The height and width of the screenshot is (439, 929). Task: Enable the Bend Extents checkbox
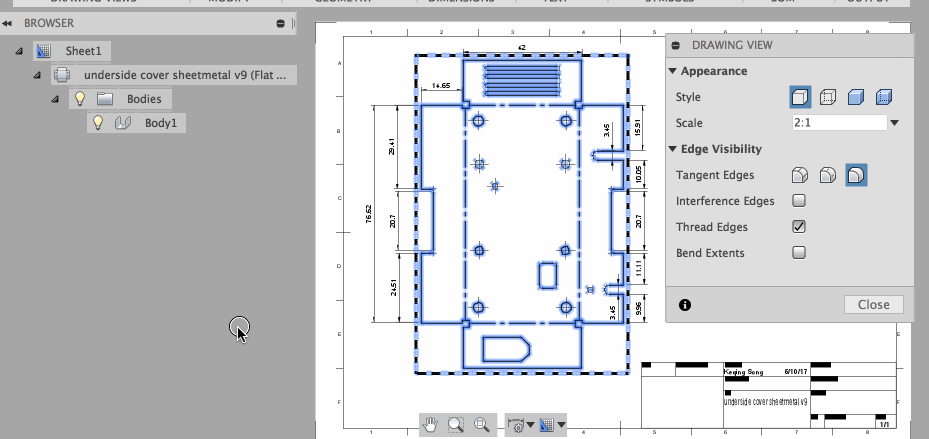(x=799, y=253)
